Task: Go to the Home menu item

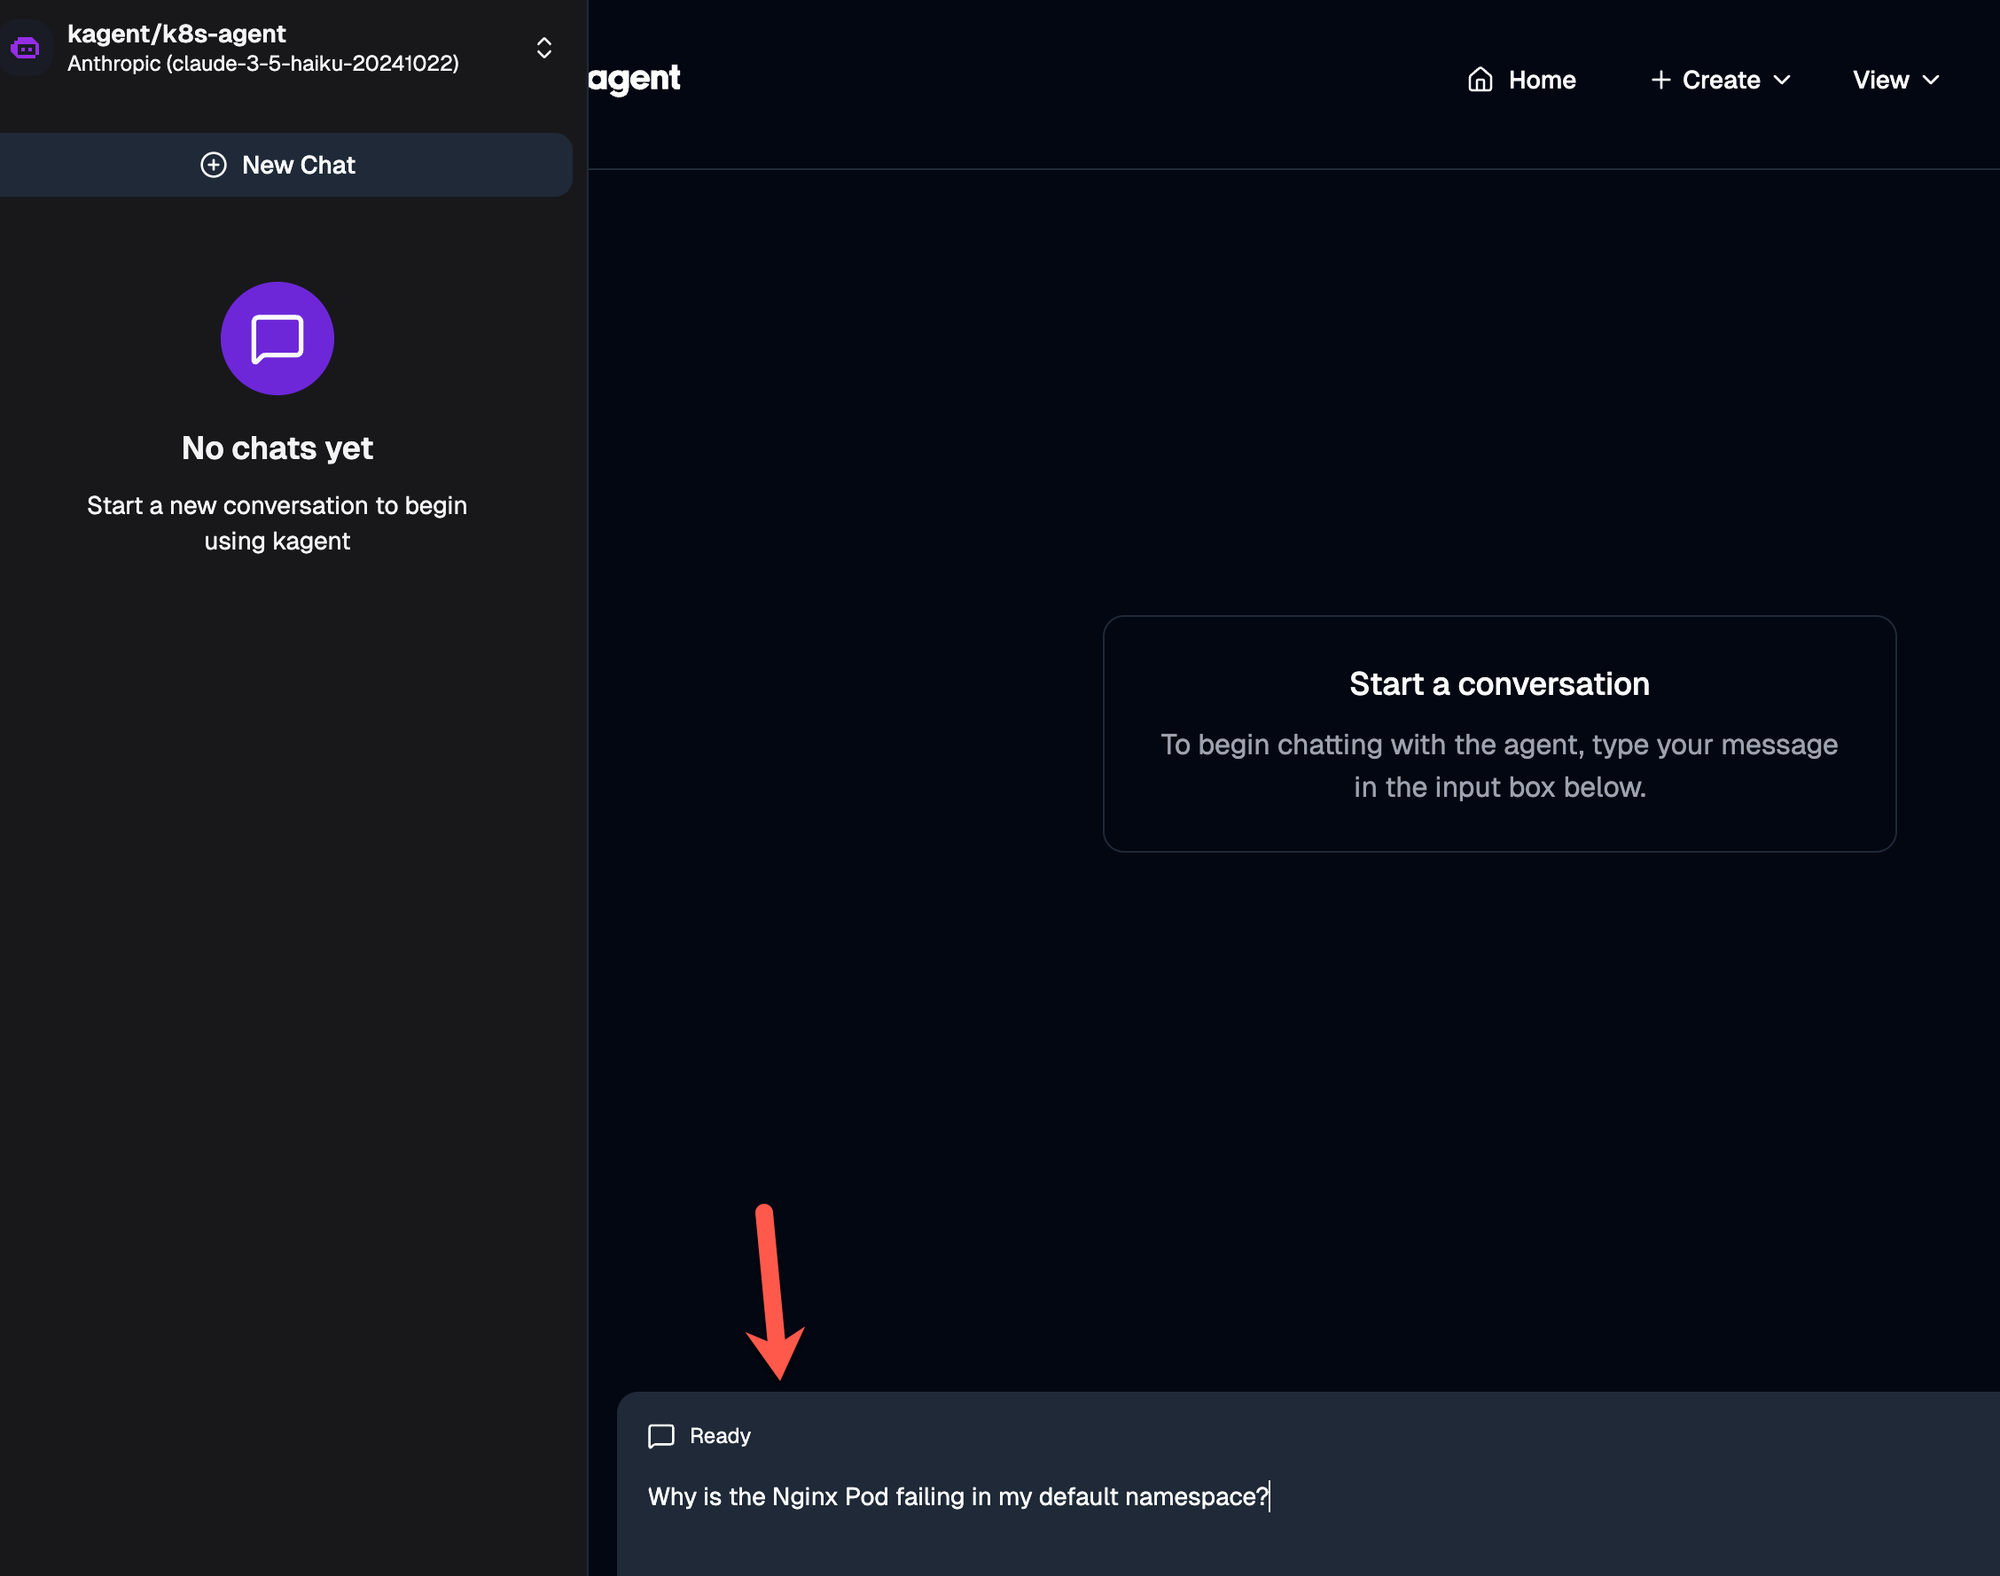Action: (x=1541, y=80)
